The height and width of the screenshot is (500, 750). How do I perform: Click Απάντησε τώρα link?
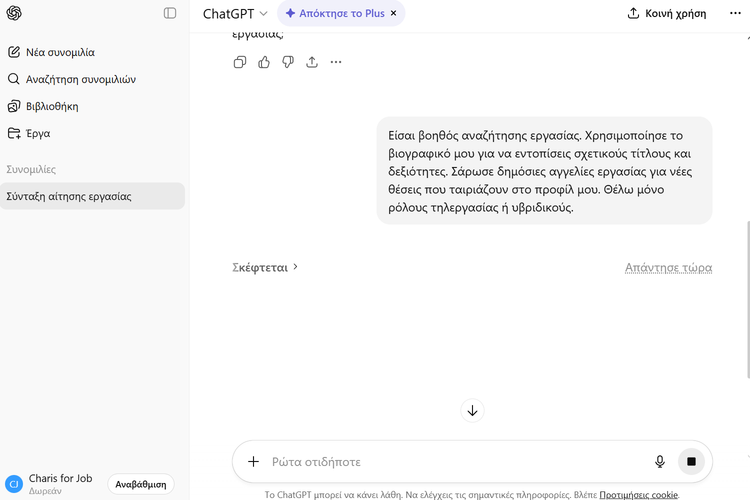point(668,267)
